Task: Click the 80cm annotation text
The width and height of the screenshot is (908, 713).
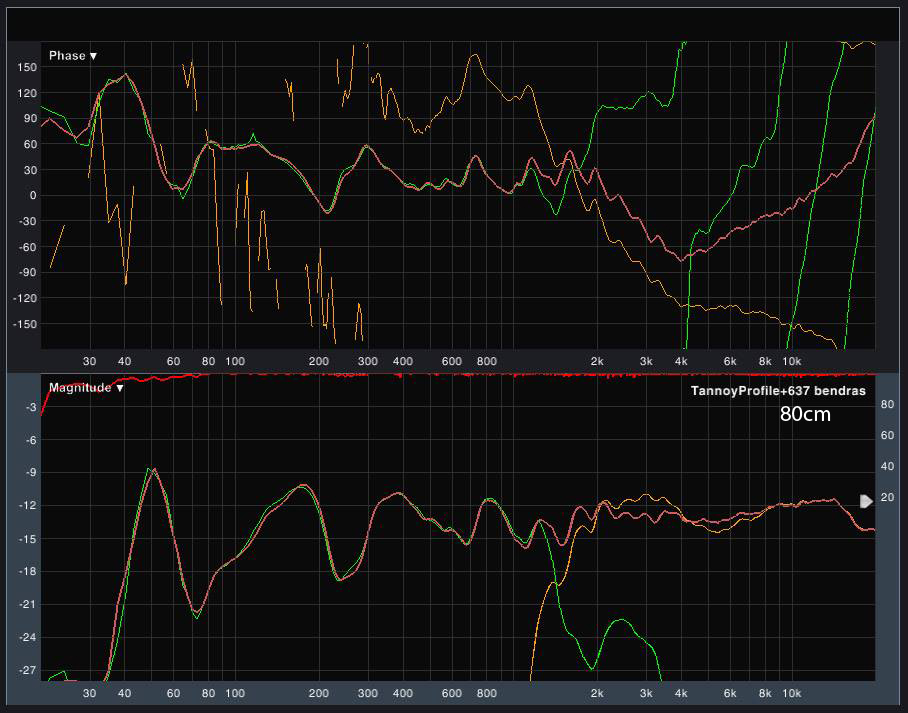Action: coord(805,414)
